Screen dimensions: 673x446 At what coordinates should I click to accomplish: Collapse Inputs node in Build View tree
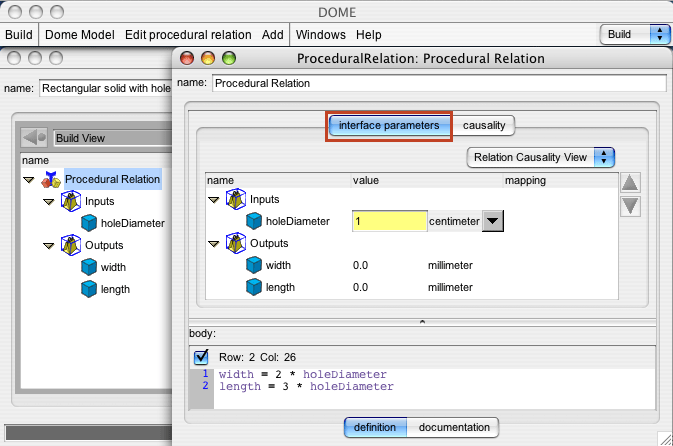[49, 202]
